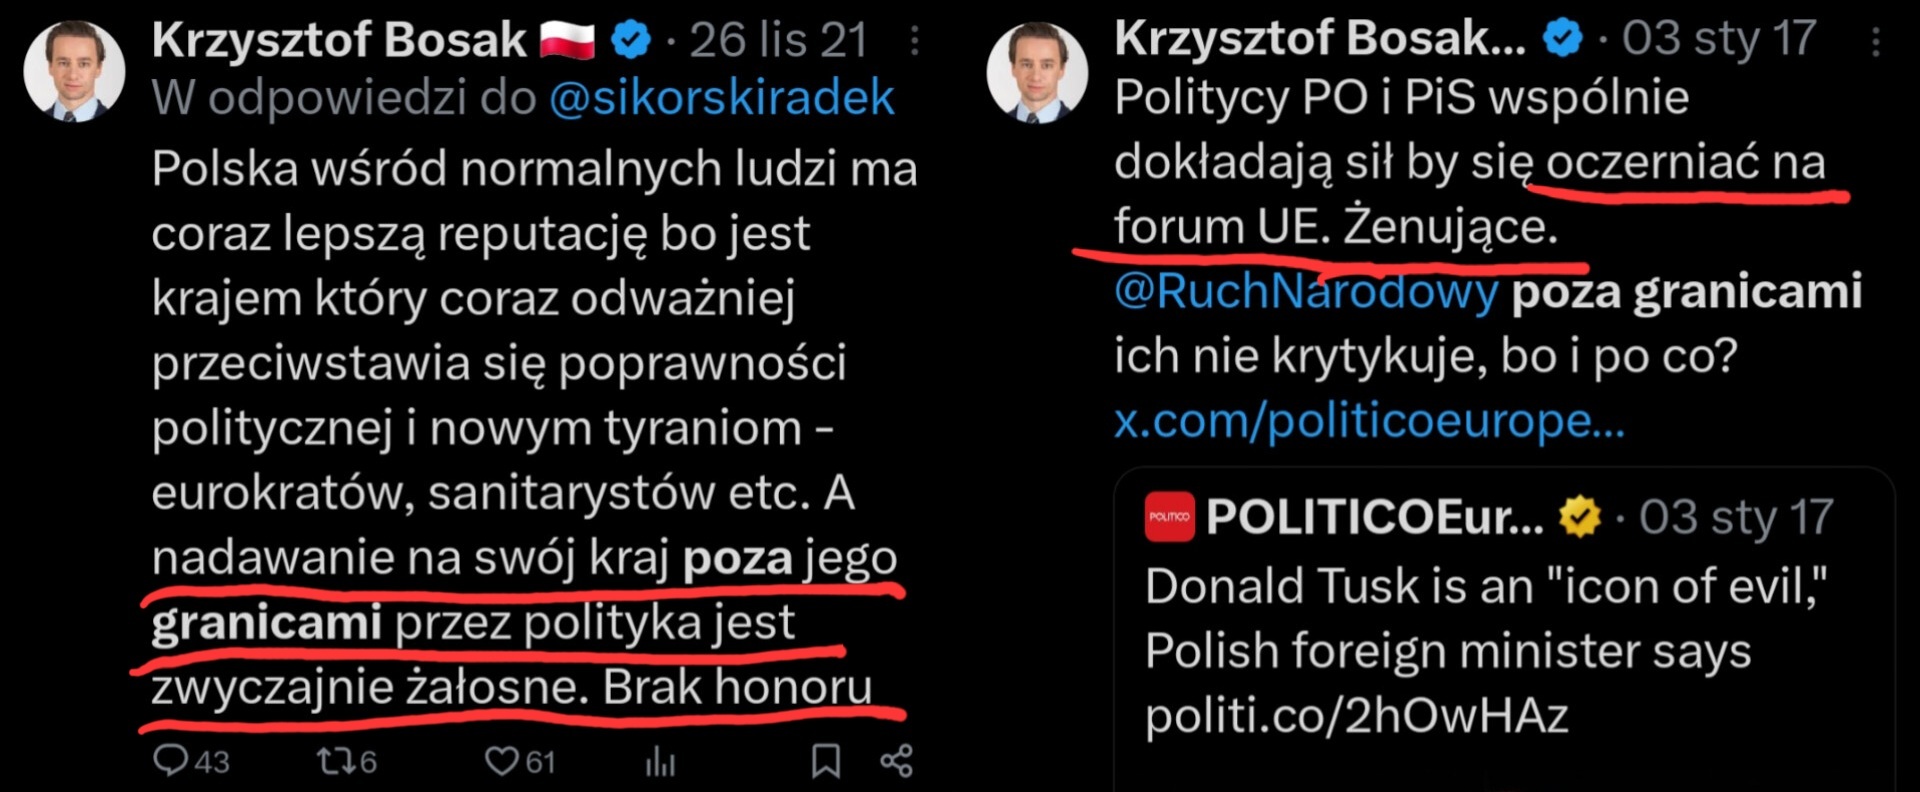1920x792 pixels.
Task: Click the 26 lis 21 timestamp
Action: (x=778, y=41)
